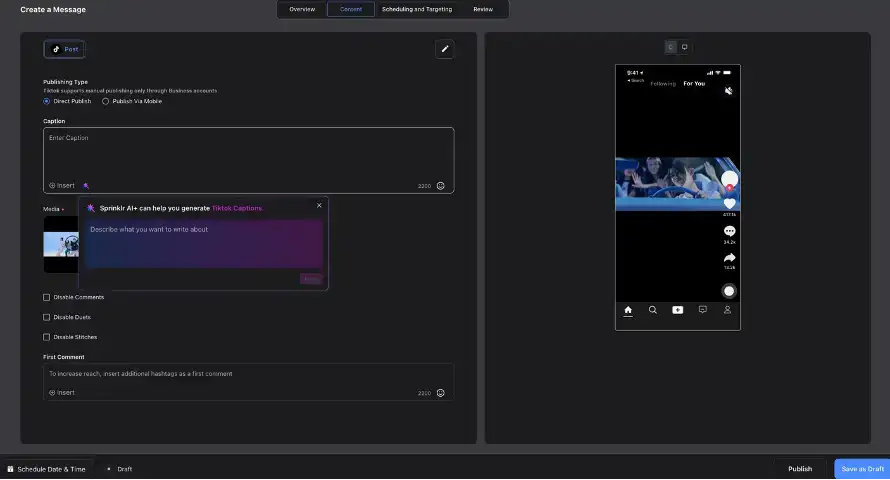Go to the Scheduling and Targeting tab
890x480 pixels.
coord(417,9)
